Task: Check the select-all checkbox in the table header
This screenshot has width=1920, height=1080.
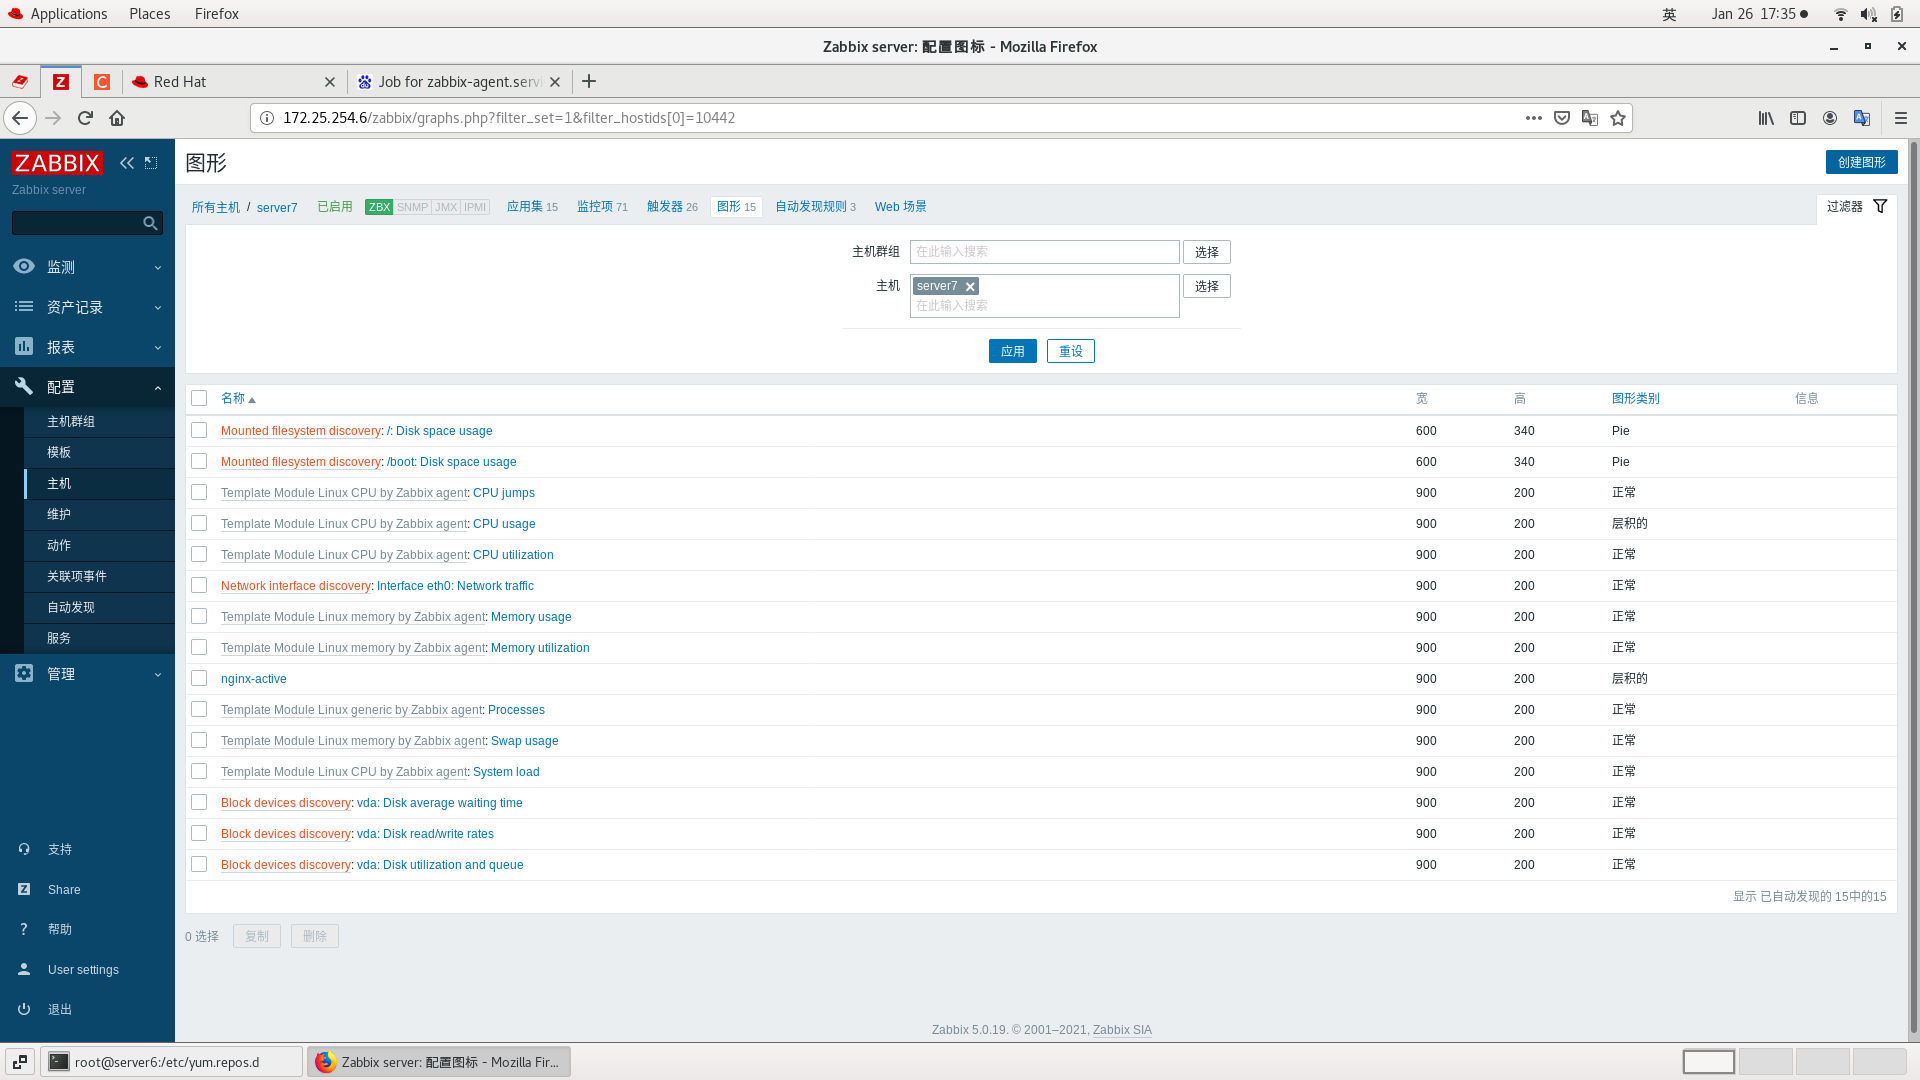Action: point(199,398)
